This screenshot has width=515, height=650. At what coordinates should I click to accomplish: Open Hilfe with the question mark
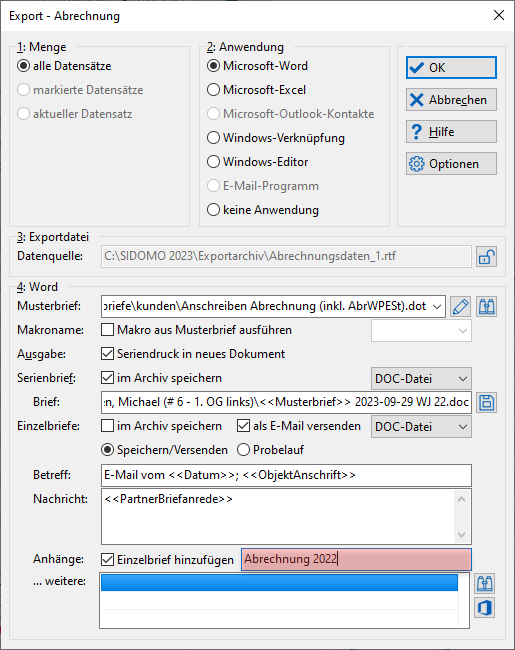pyautogui.click(x=451, y=132)
